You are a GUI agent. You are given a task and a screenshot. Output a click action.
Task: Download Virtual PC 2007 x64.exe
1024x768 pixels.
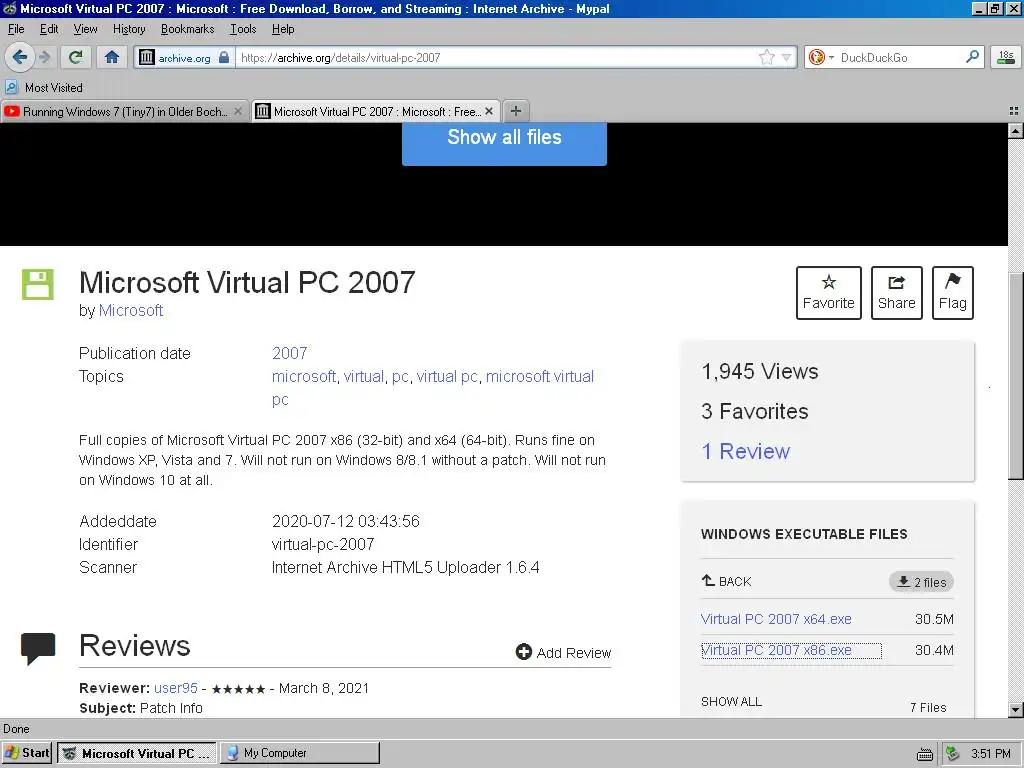776,619
